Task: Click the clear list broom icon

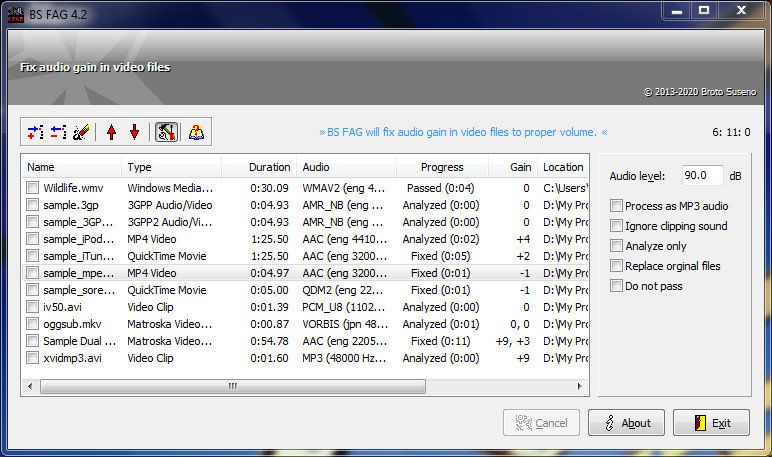Action: tap(81, 132)
